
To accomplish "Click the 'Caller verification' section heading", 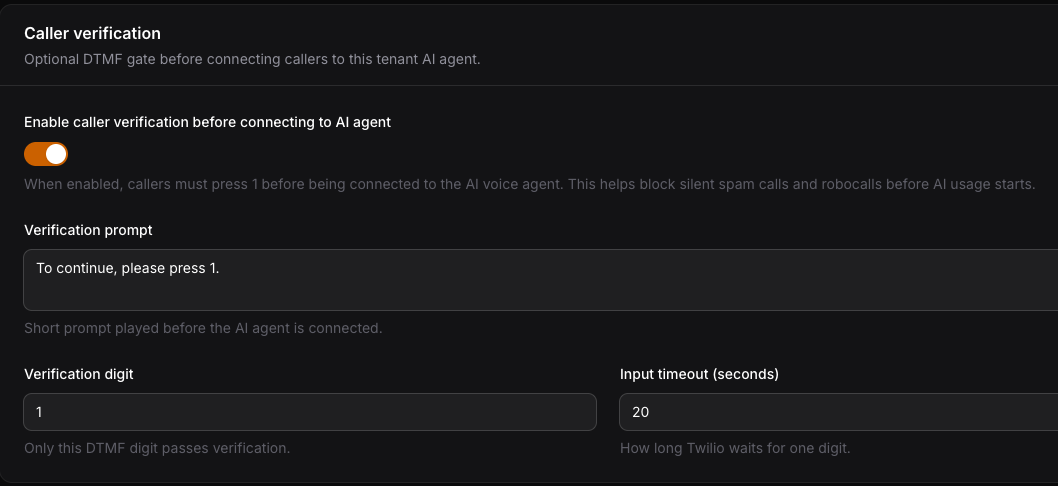I will click(x=92, y=33).
